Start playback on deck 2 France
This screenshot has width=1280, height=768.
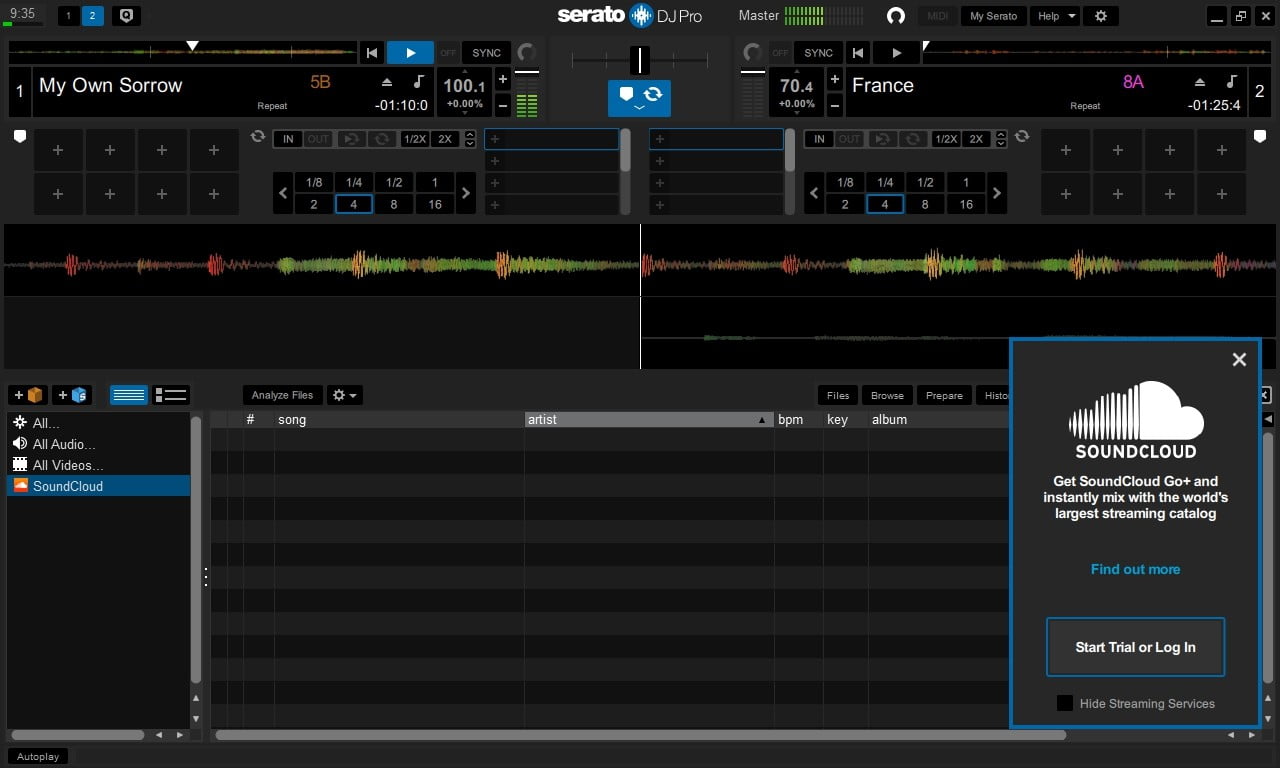pyautogui.click(x=896, y=53)
